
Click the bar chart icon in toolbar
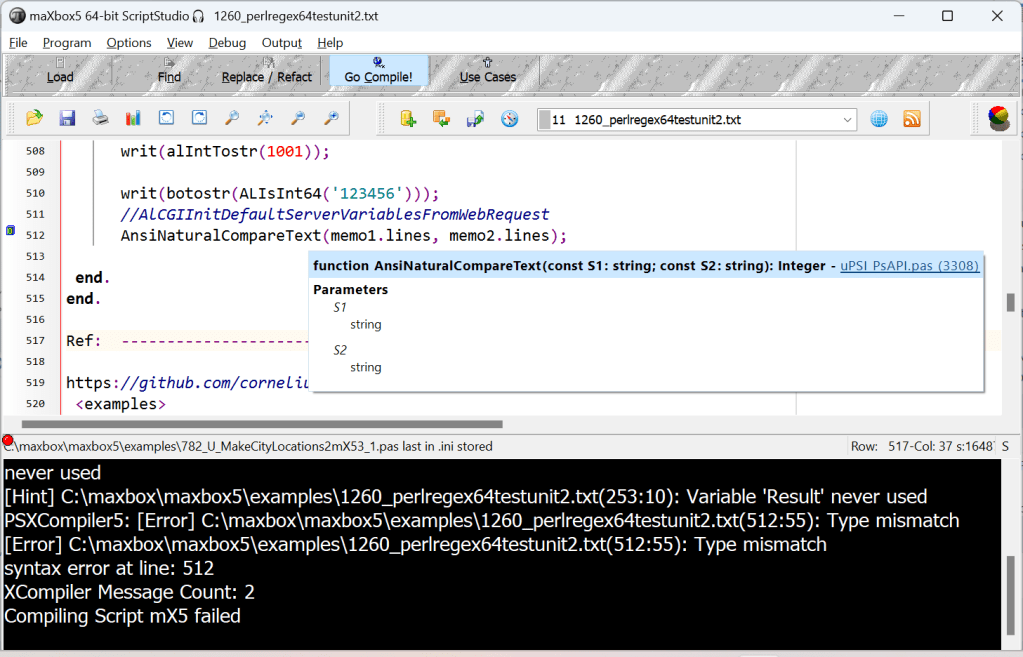pyautogui.click(x=133, y=118)
